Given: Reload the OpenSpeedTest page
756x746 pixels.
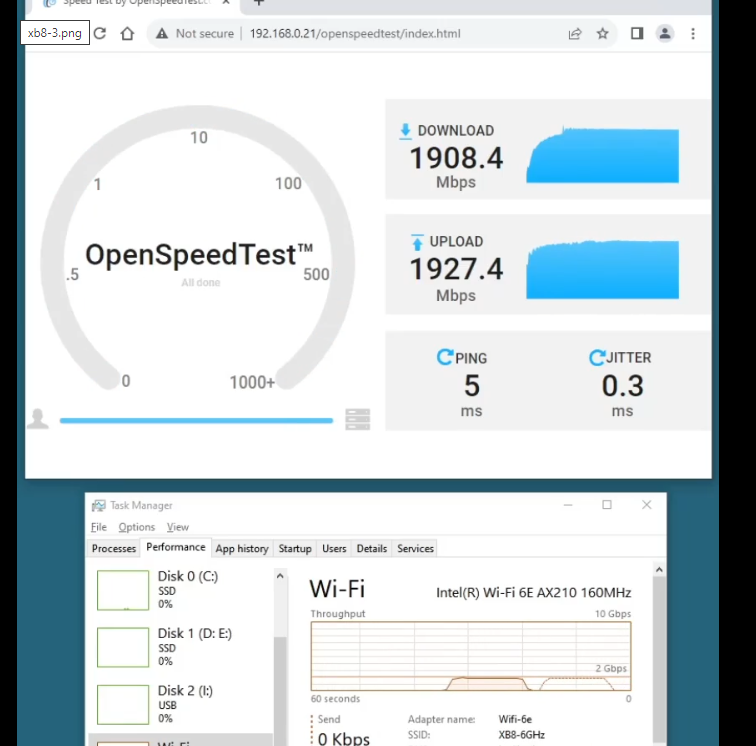Looking at the screenshot, I should click(100, 33).
